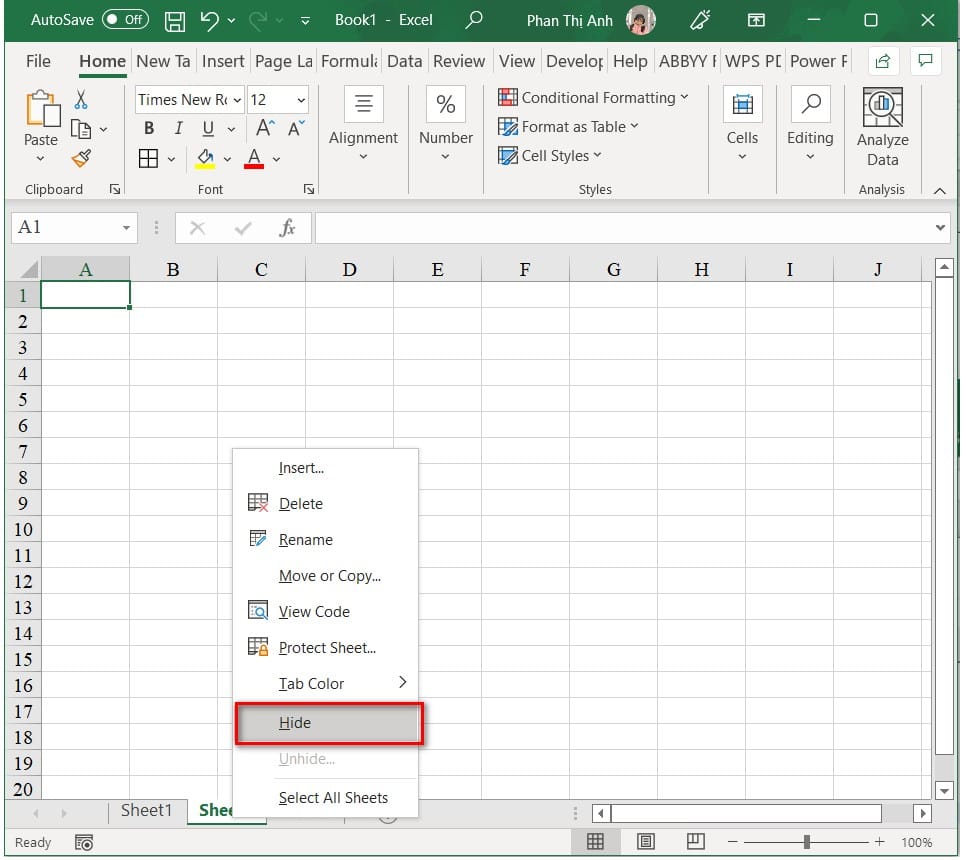Cut selection with scissors icon
The image size is (967, 860).
point(80,99)
